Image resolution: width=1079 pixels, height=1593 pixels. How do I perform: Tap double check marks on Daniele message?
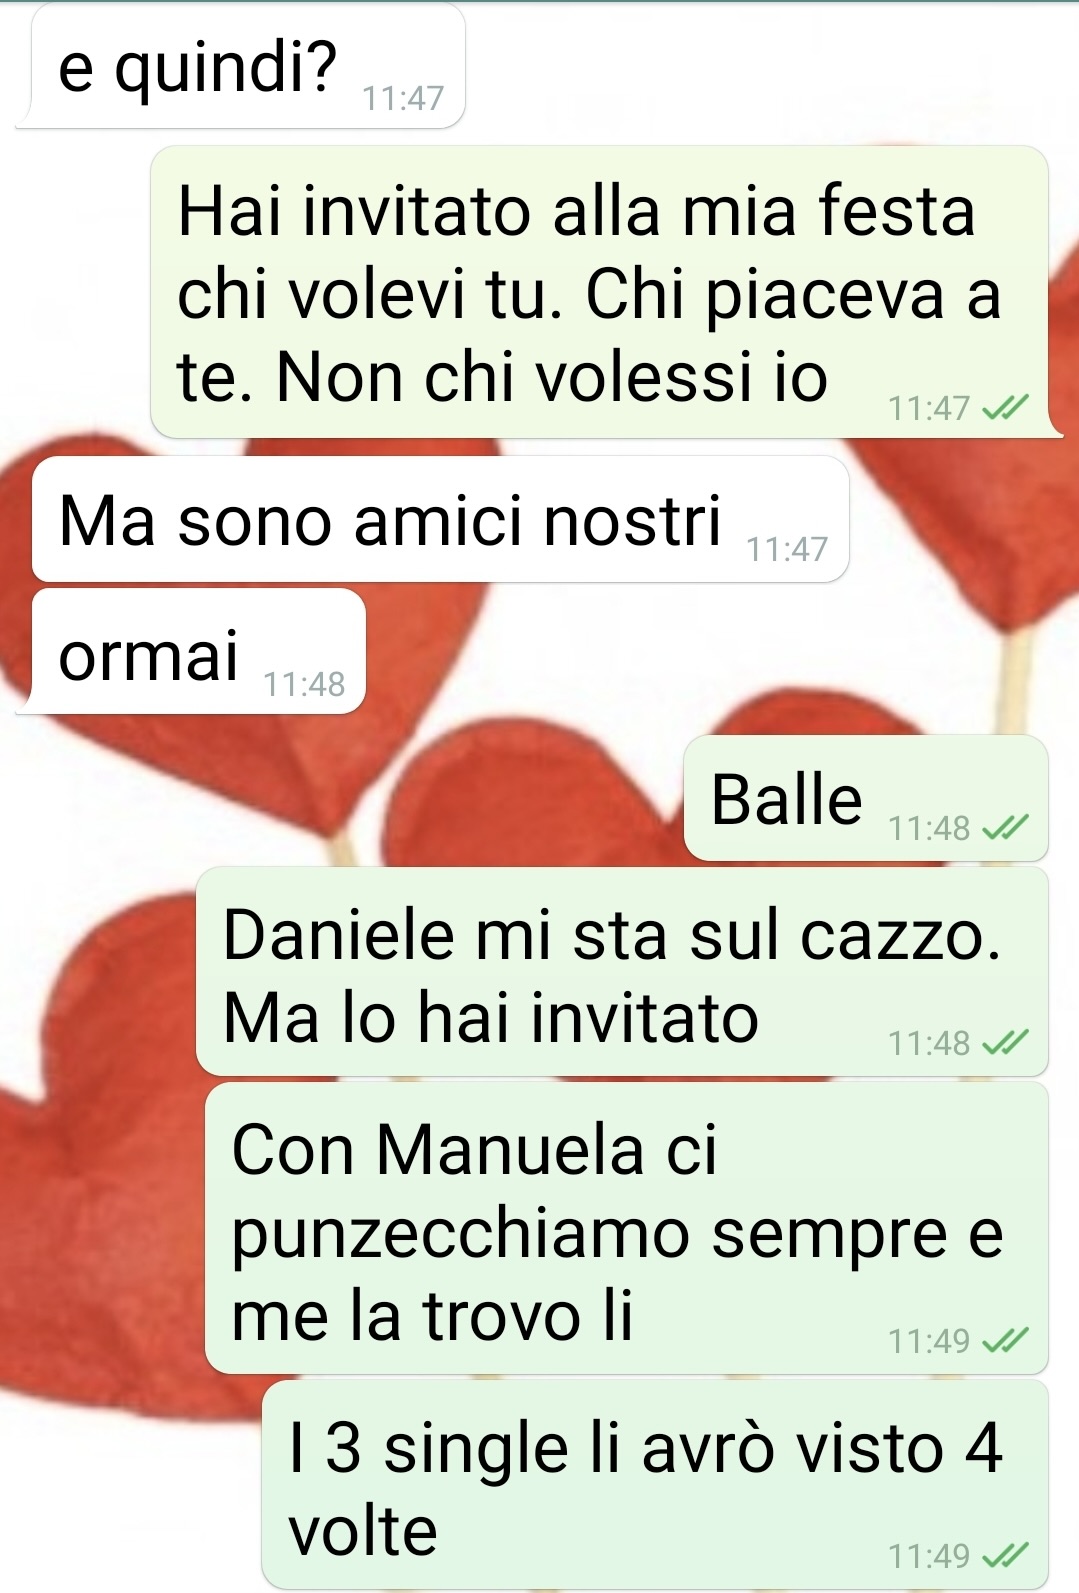[1004, 1043]
